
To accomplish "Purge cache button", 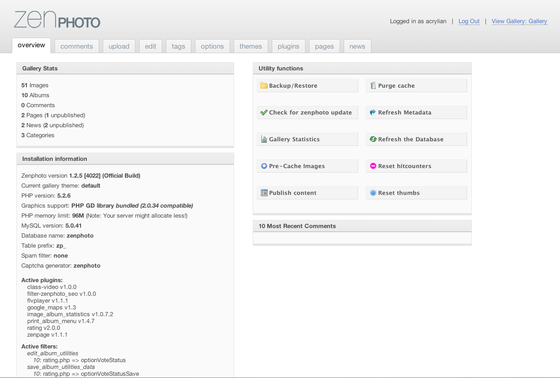I will pos(417,86).
